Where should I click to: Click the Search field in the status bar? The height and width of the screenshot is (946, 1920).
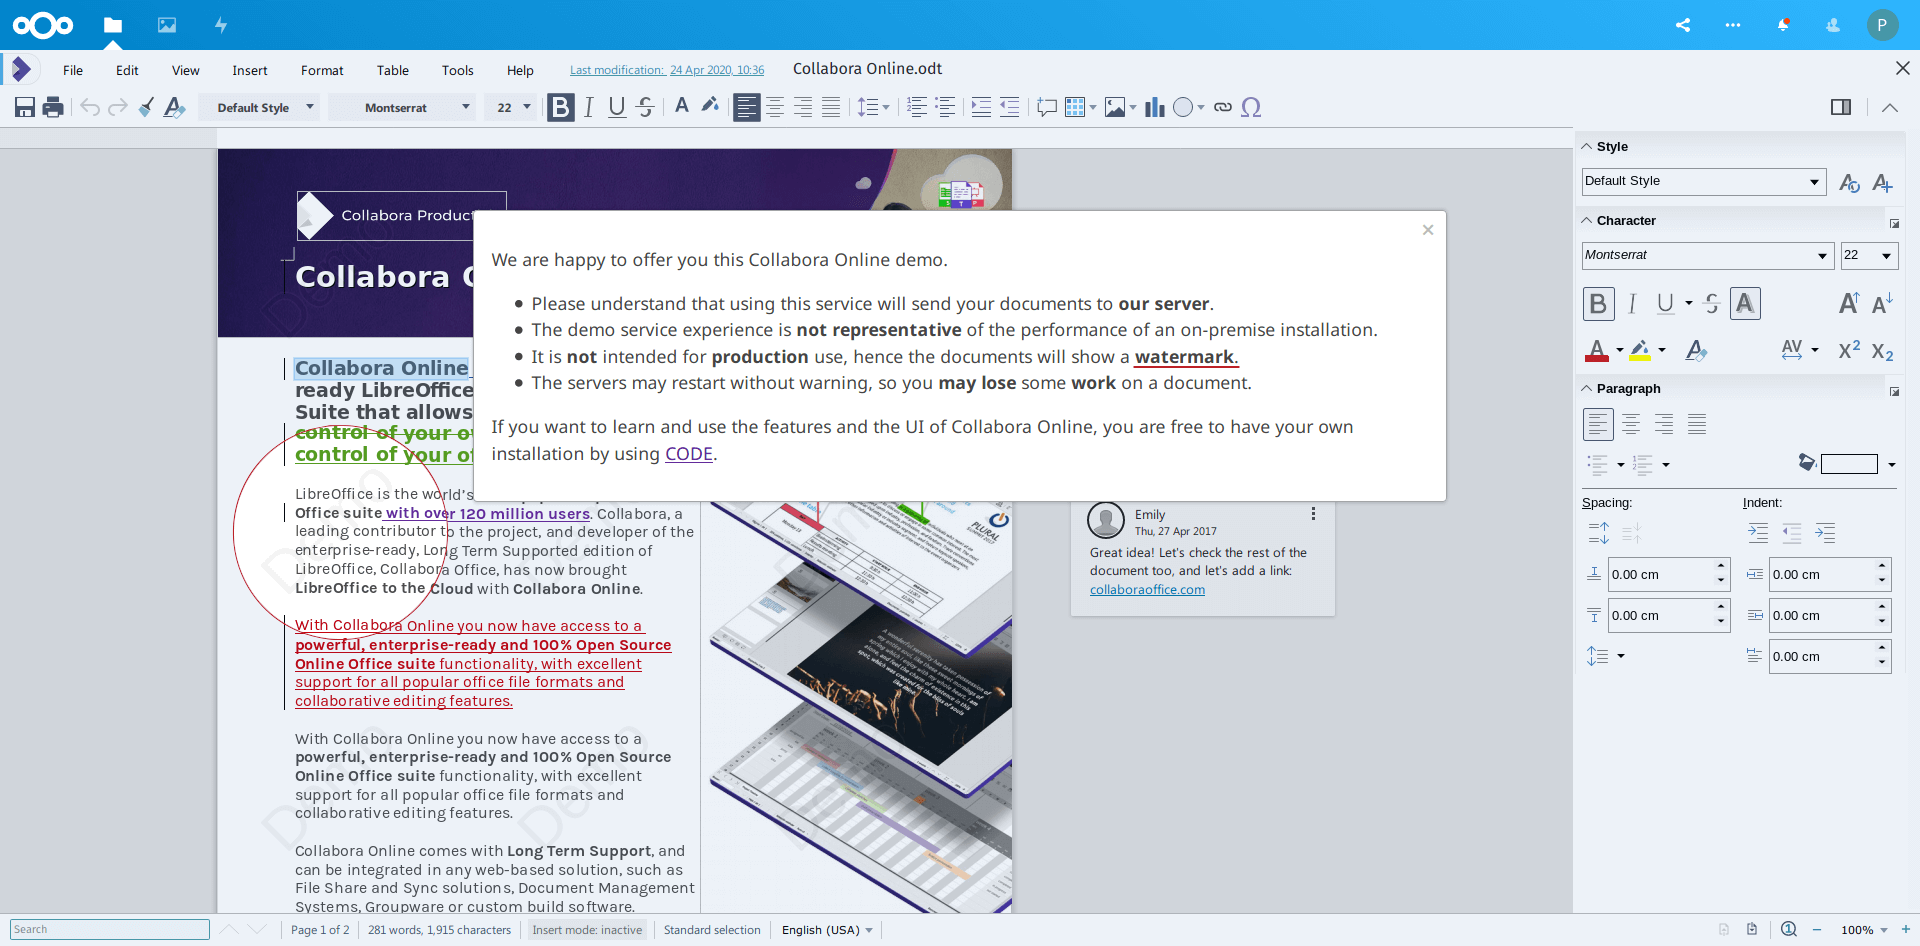coord(108,929)
